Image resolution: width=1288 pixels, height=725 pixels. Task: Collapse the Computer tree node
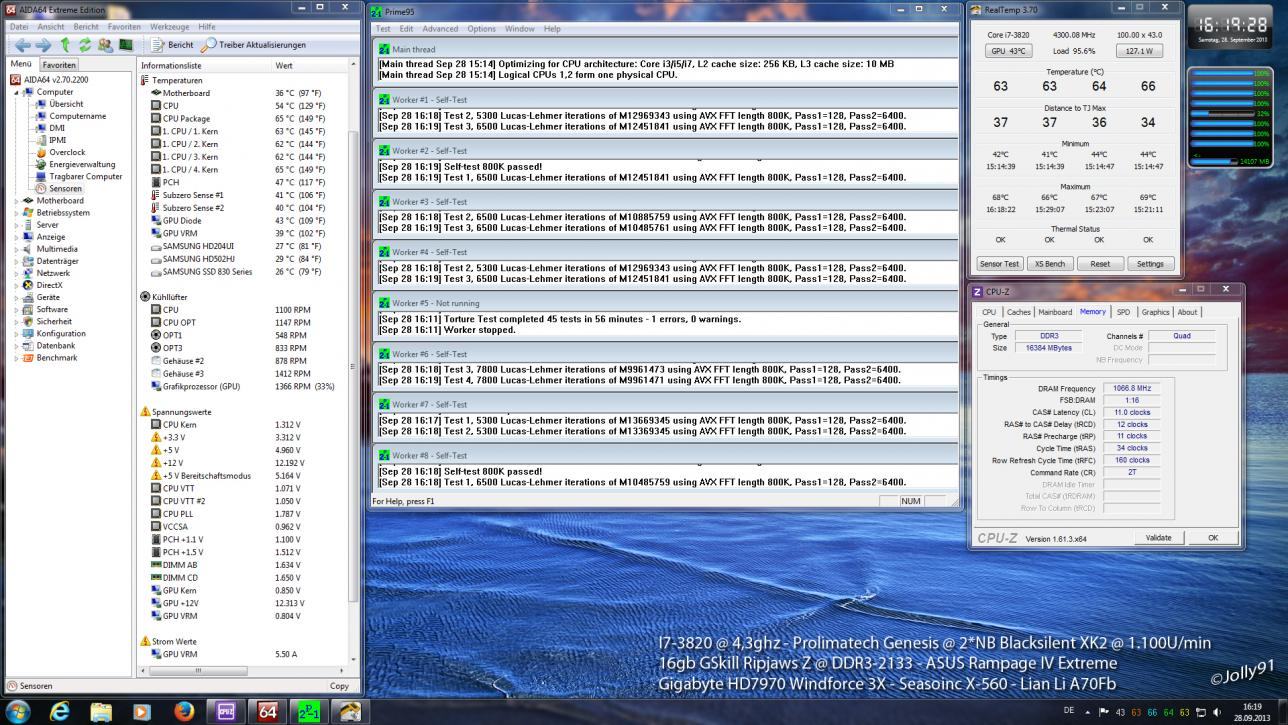click(16, 92)
